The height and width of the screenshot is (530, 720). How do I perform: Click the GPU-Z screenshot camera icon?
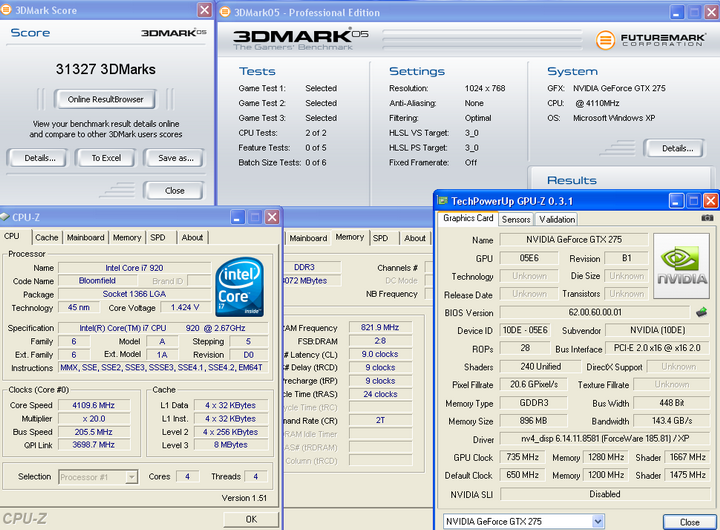tap(707, 218)
